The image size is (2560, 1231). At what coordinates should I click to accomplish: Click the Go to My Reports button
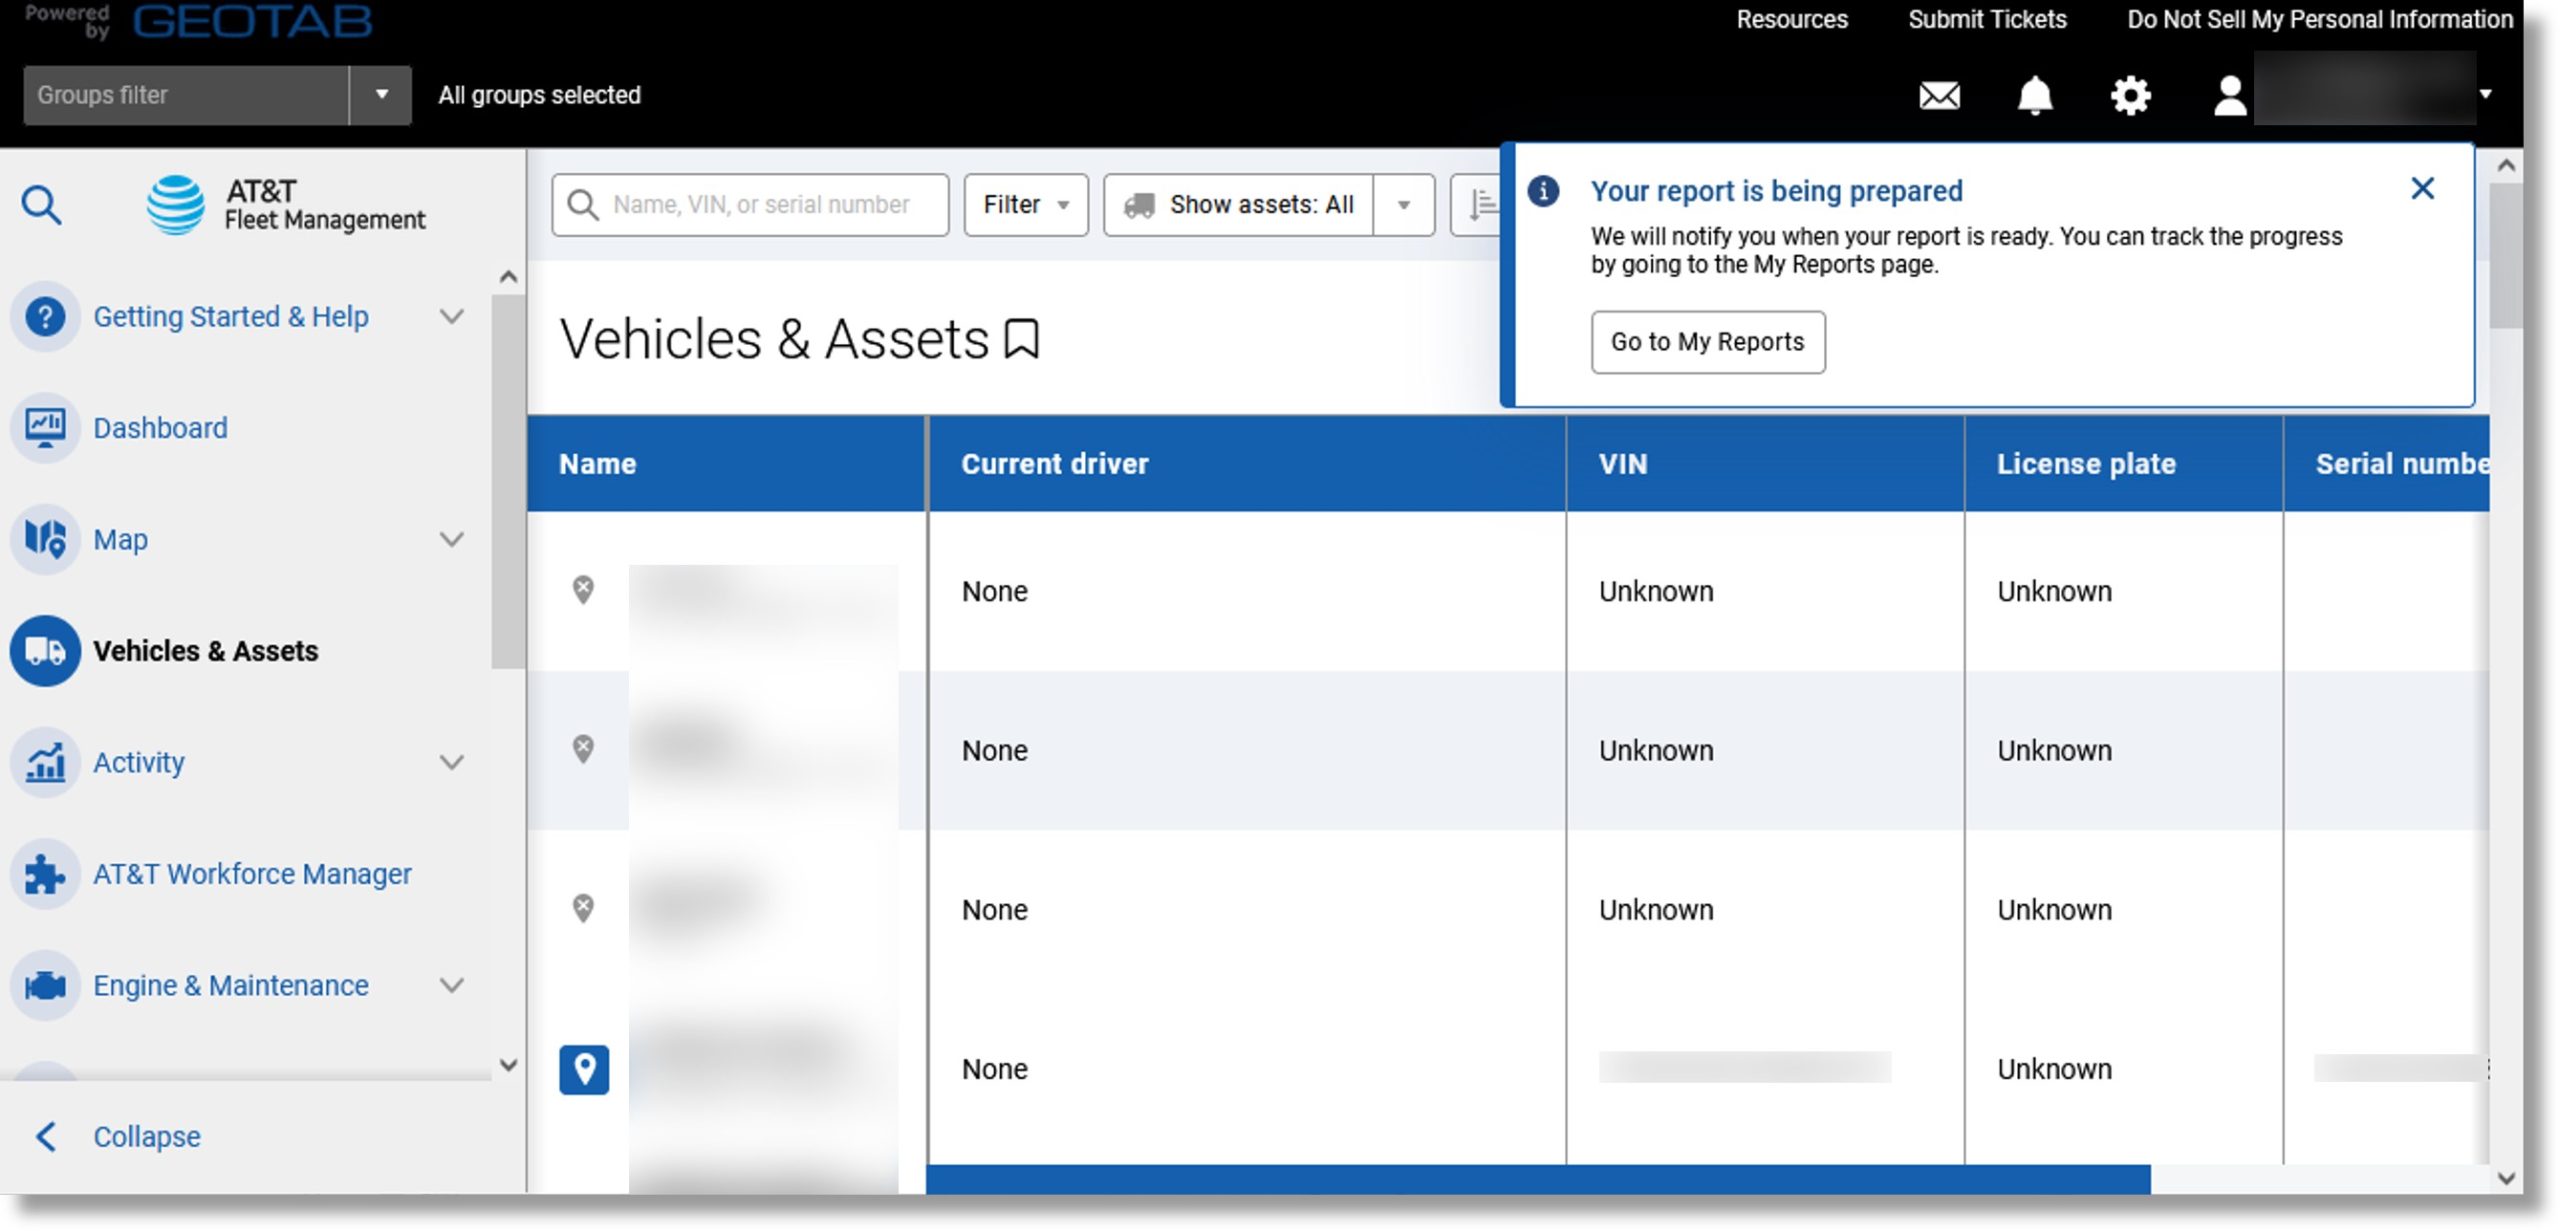[x=1708, y=341]
